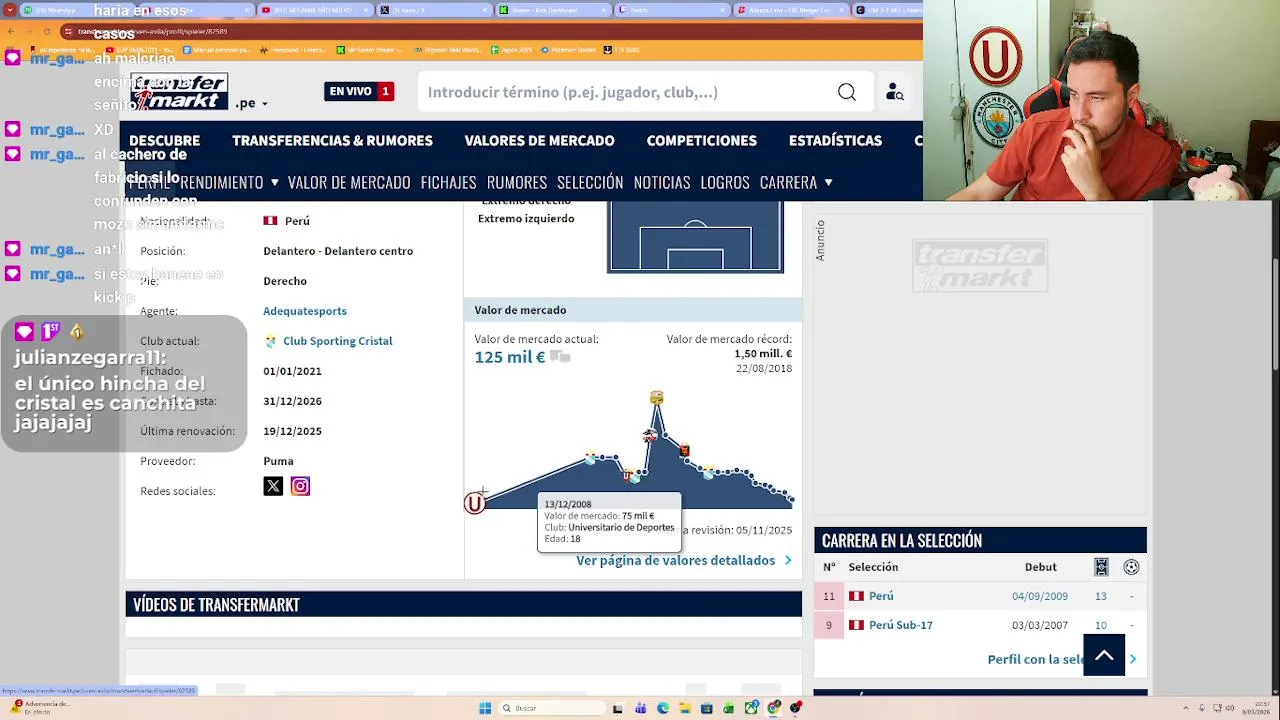1280x720 pixels.
Task: Click the Transfermarkt logo in header
Action: click(x=180, y=92)
